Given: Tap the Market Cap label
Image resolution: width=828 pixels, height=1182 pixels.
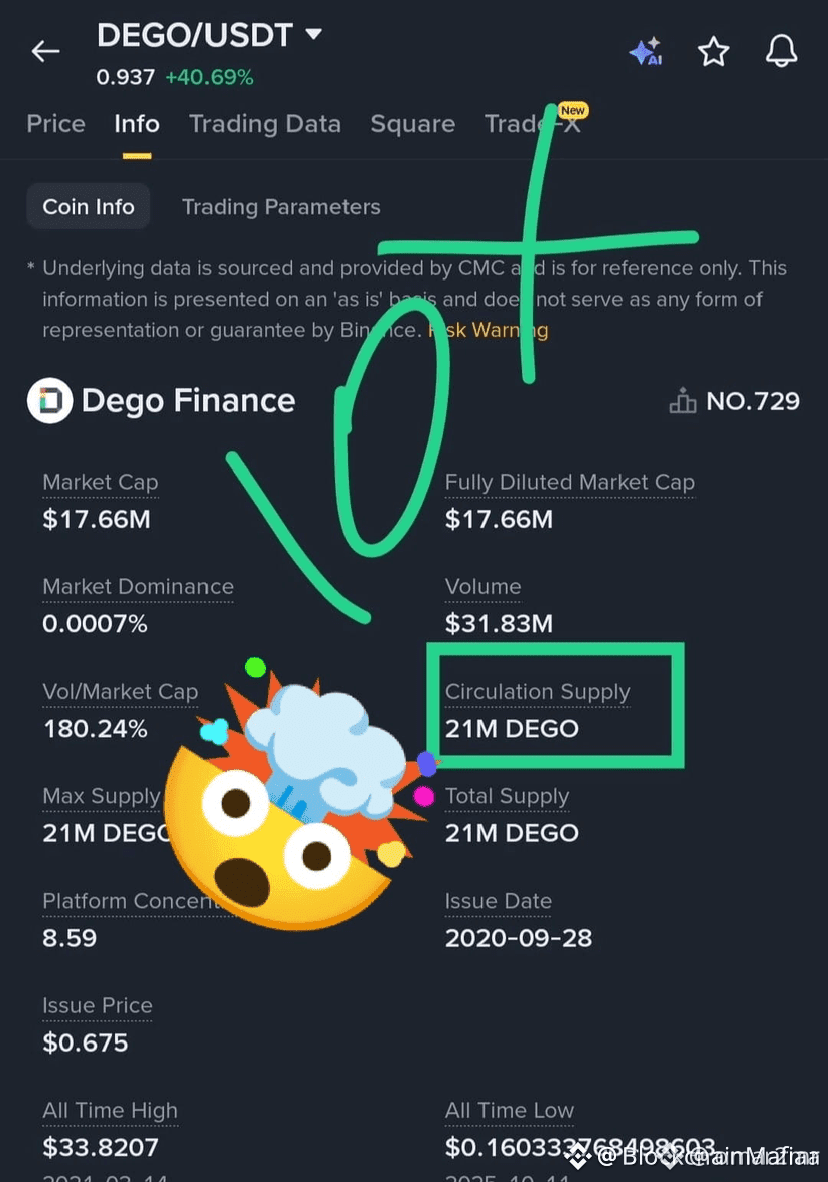Looking at the screenshot, I should (x=100, y=482).
